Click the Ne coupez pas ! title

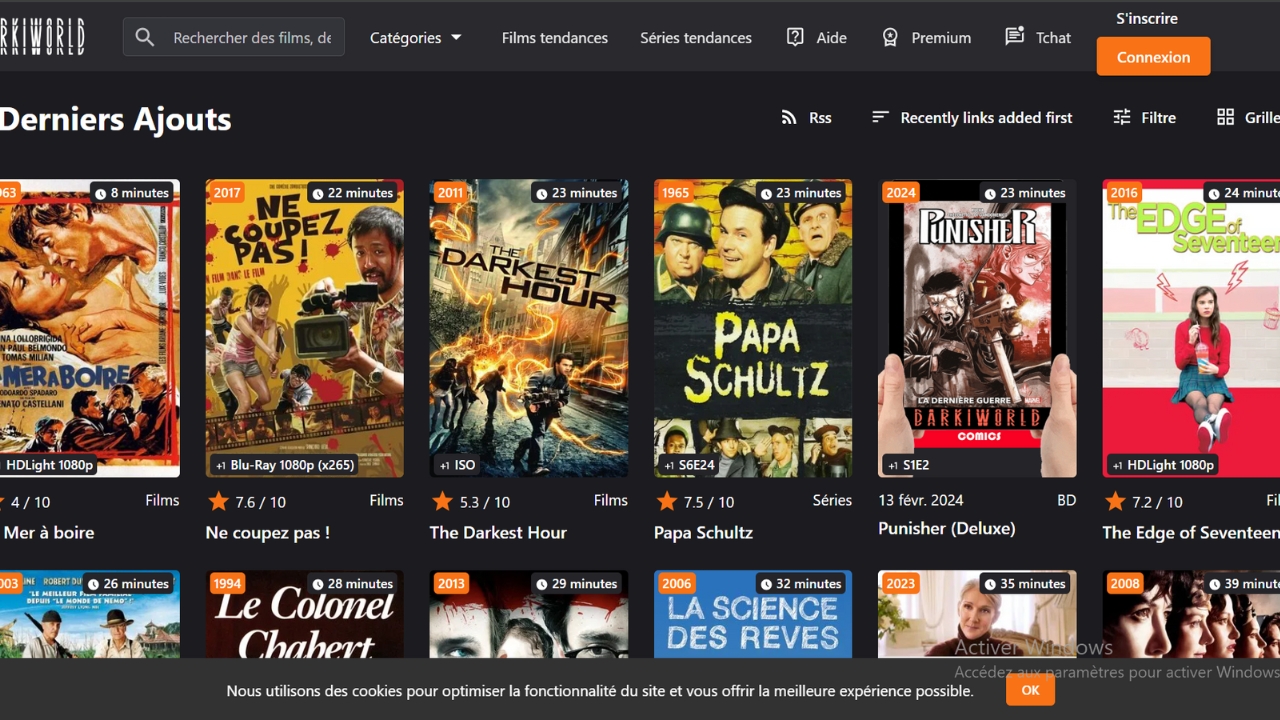pyautogui.click(x=267, y=533)
